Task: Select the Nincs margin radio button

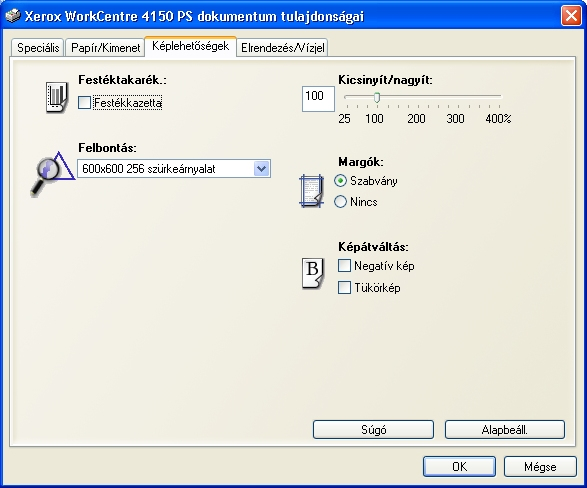Action: point(340,202)
